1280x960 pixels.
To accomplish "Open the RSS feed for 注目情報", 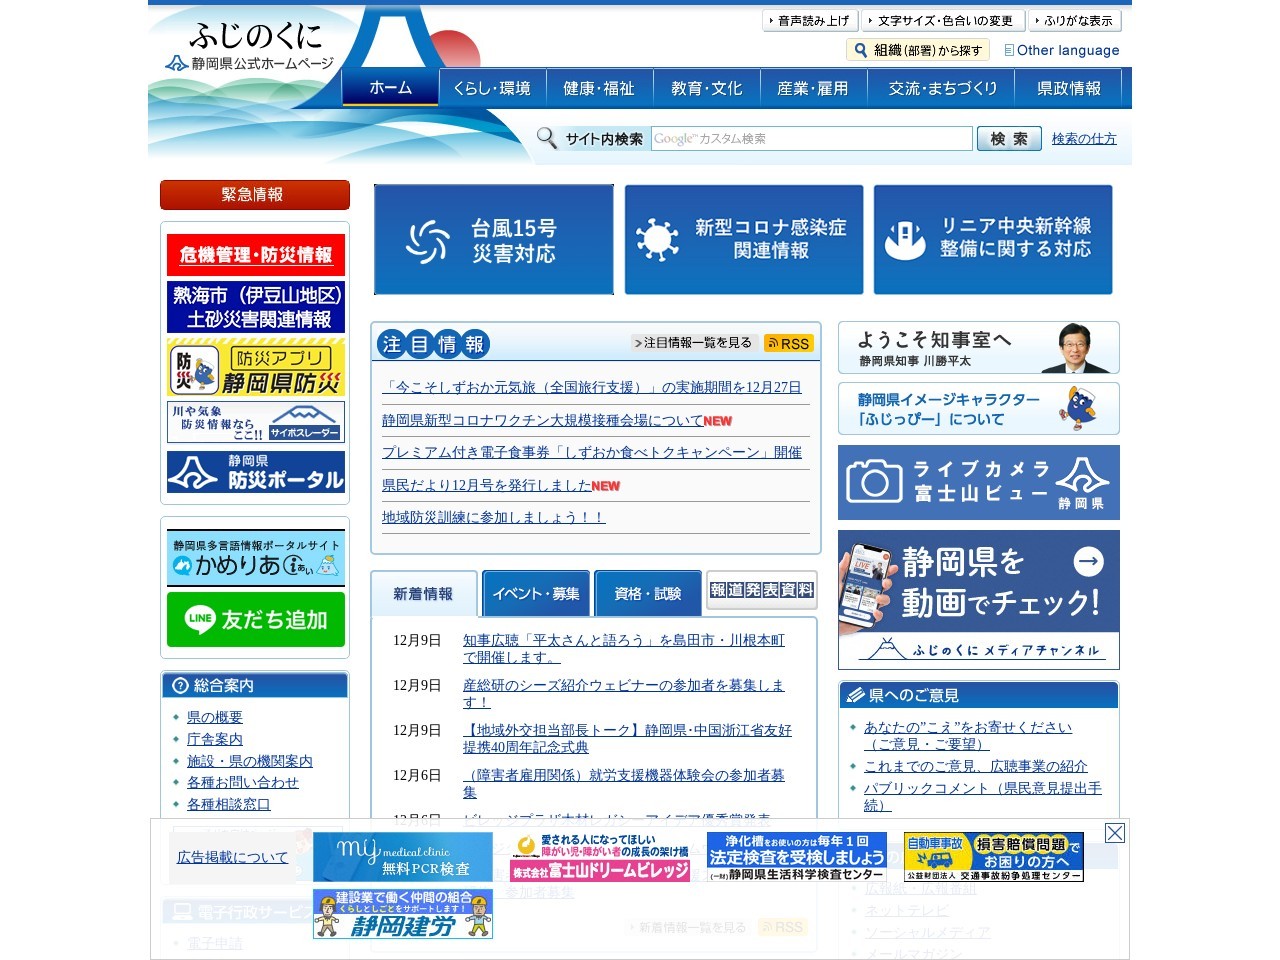I will pyautogui.click(x=788, y=343).
